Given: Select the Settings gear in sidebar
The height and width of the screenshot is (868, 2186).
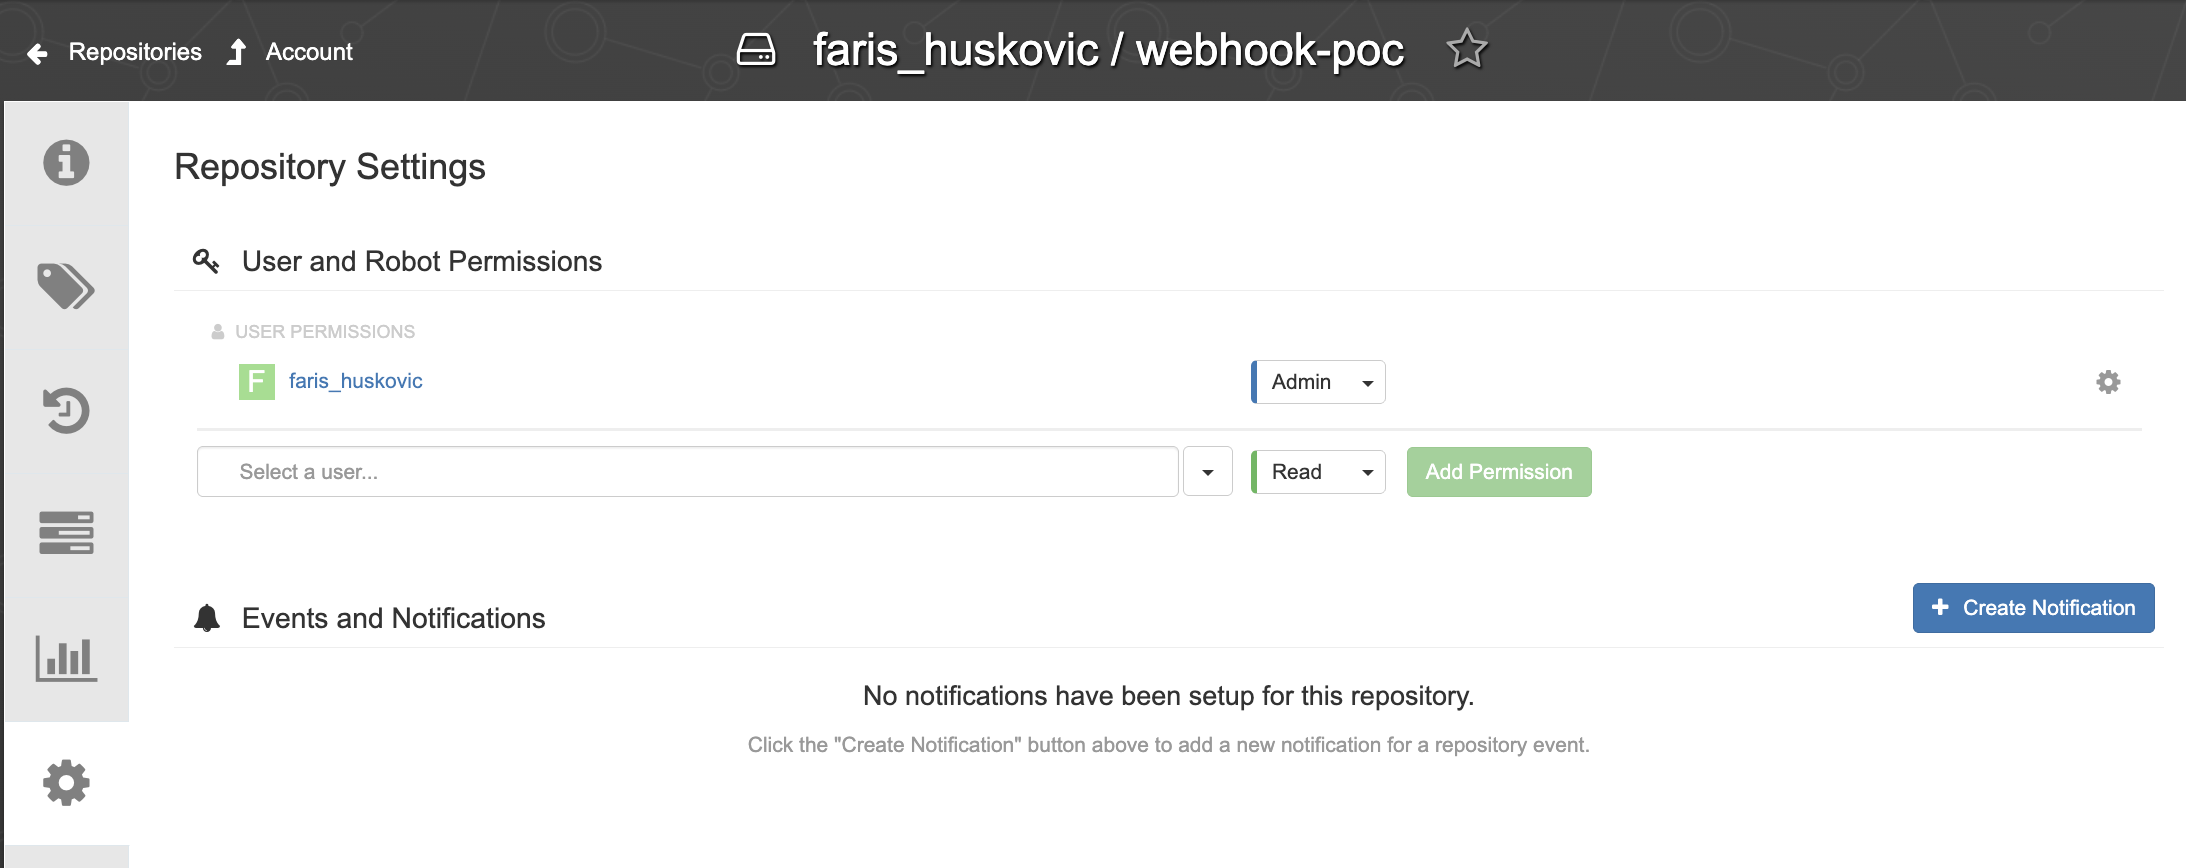Looking at the screenshot, I should 66,783.
